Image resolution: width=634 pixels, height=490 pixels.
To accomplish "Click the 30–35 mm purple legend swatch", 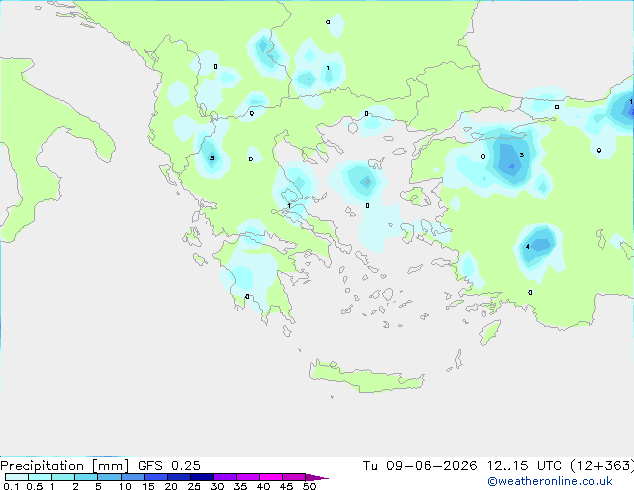I will (x=224, y=477).
